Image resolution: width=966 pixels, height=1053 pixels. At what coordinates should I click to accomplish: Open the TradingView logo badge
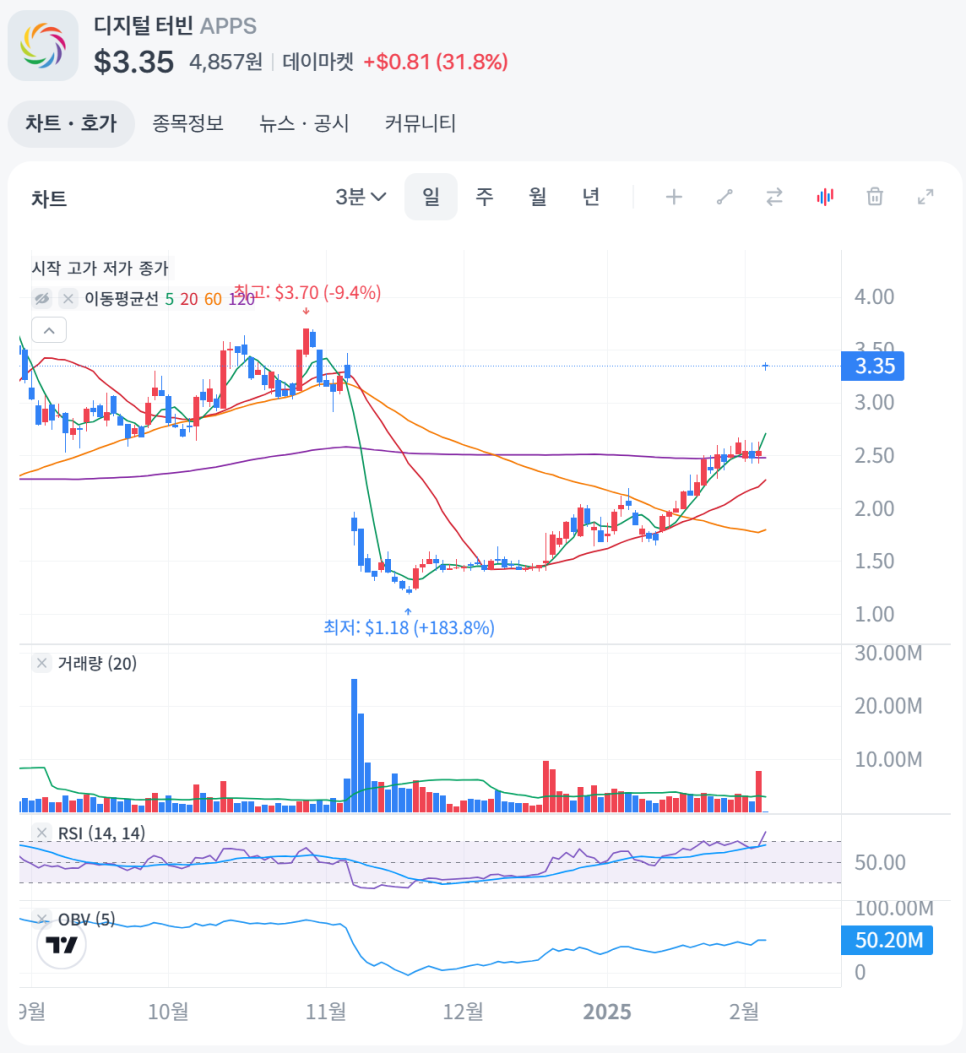point(61,945)
